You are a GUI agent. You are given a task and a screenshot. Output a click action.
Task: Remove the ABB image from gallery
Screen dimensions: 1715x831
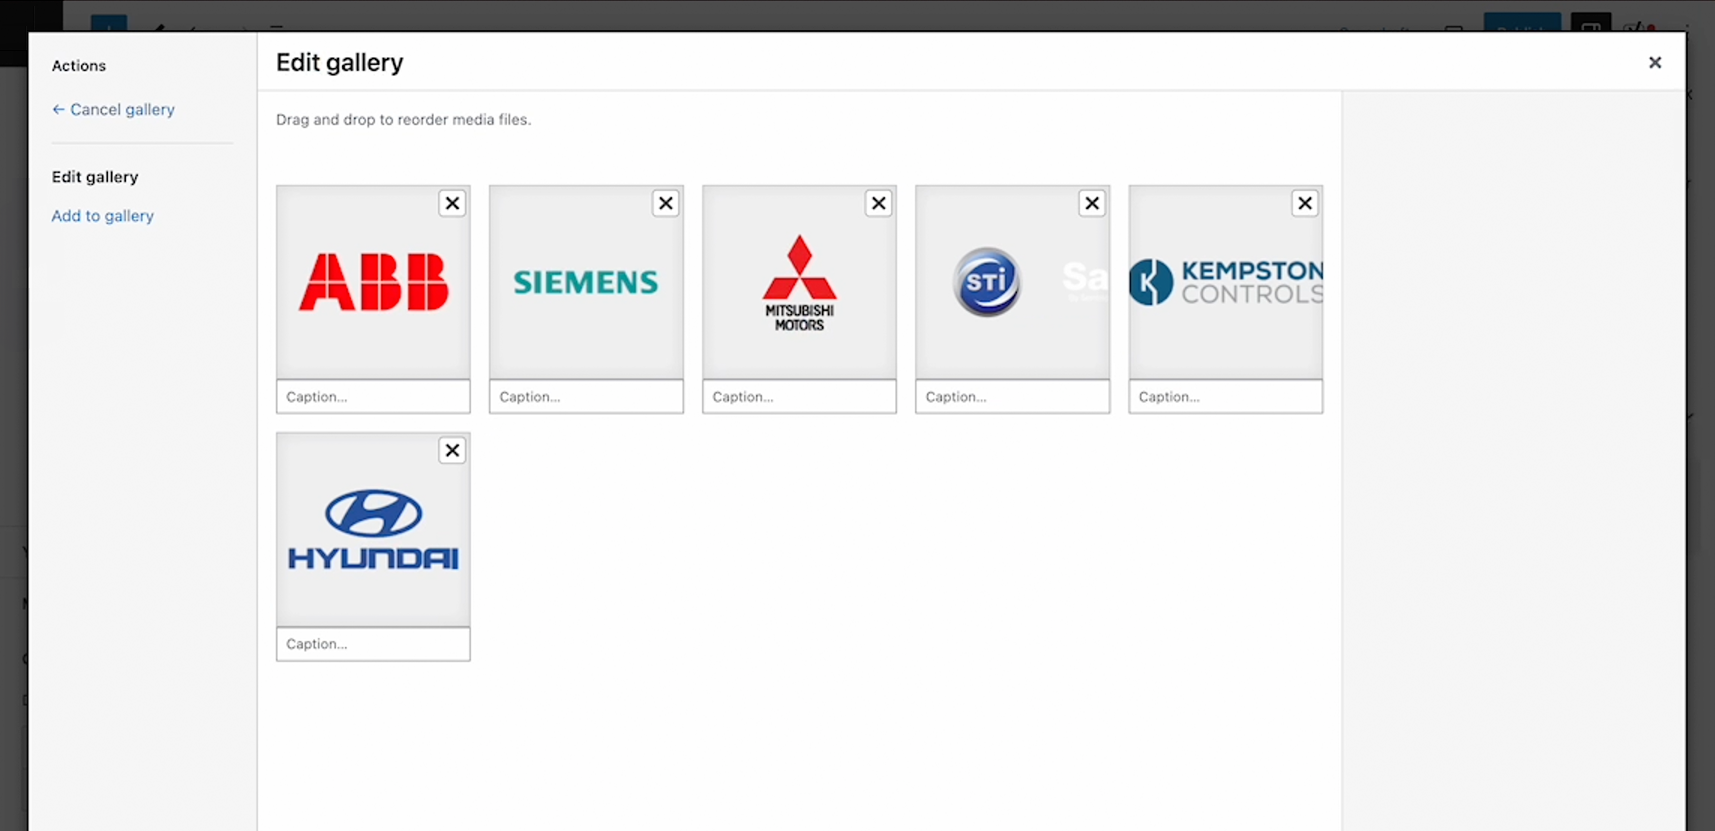(x=452, y=203)
